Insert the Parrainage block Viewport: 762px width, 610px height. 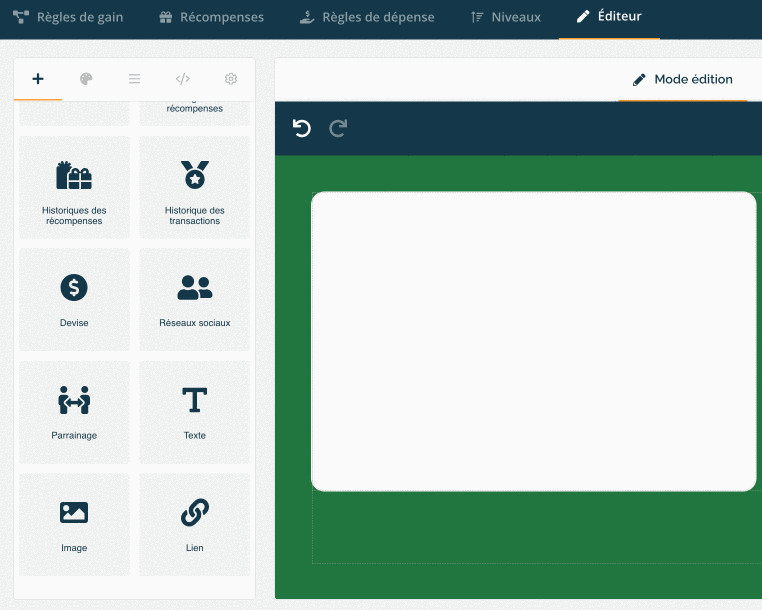point(74,412)
